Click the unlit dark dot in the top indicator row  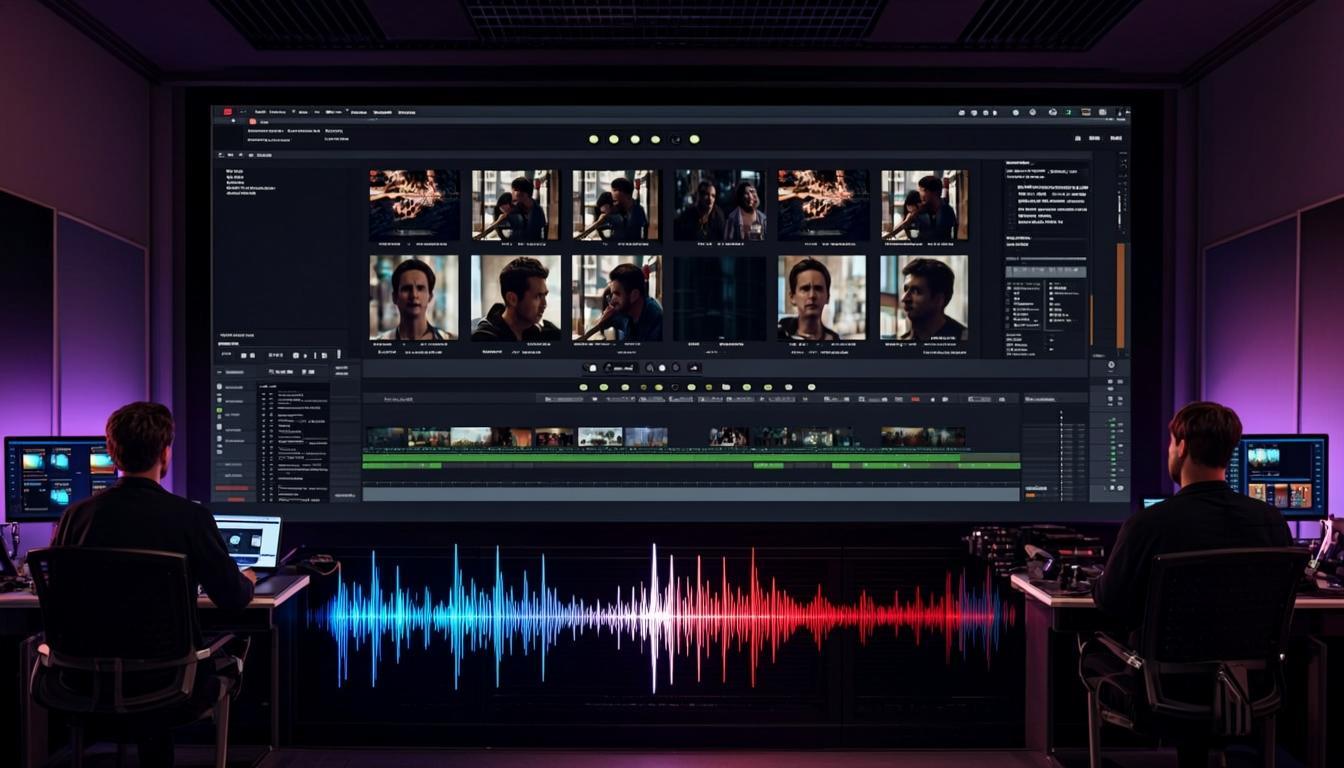(x=676, y=139)
